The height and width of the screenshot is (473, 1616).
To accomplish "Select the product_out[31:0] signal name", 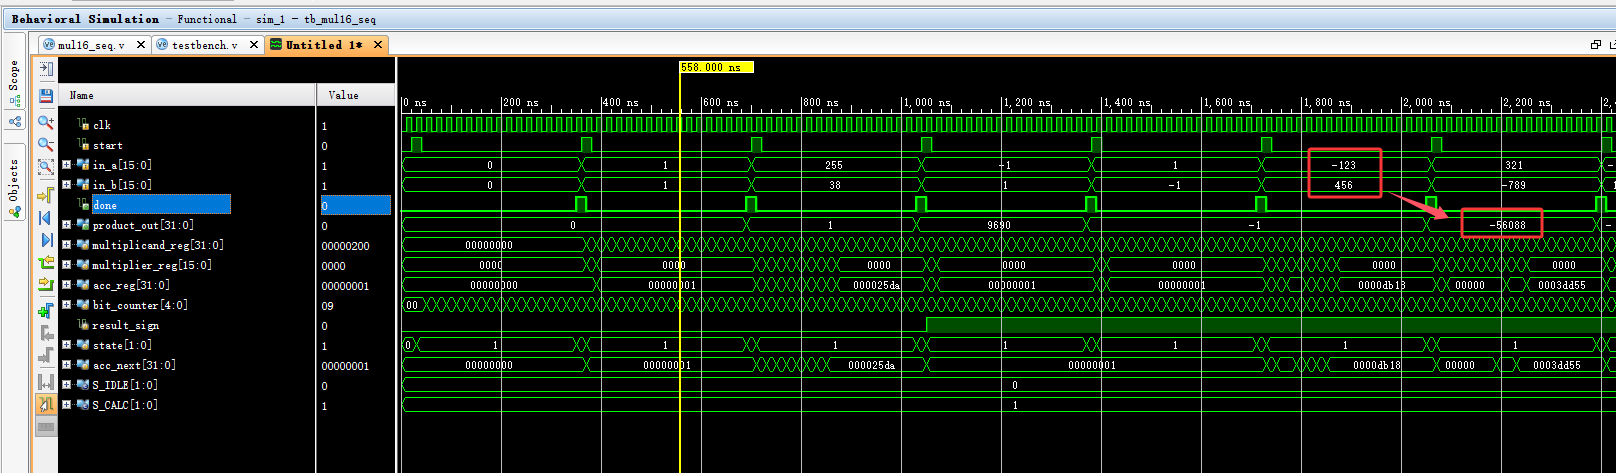I will 143,225.
